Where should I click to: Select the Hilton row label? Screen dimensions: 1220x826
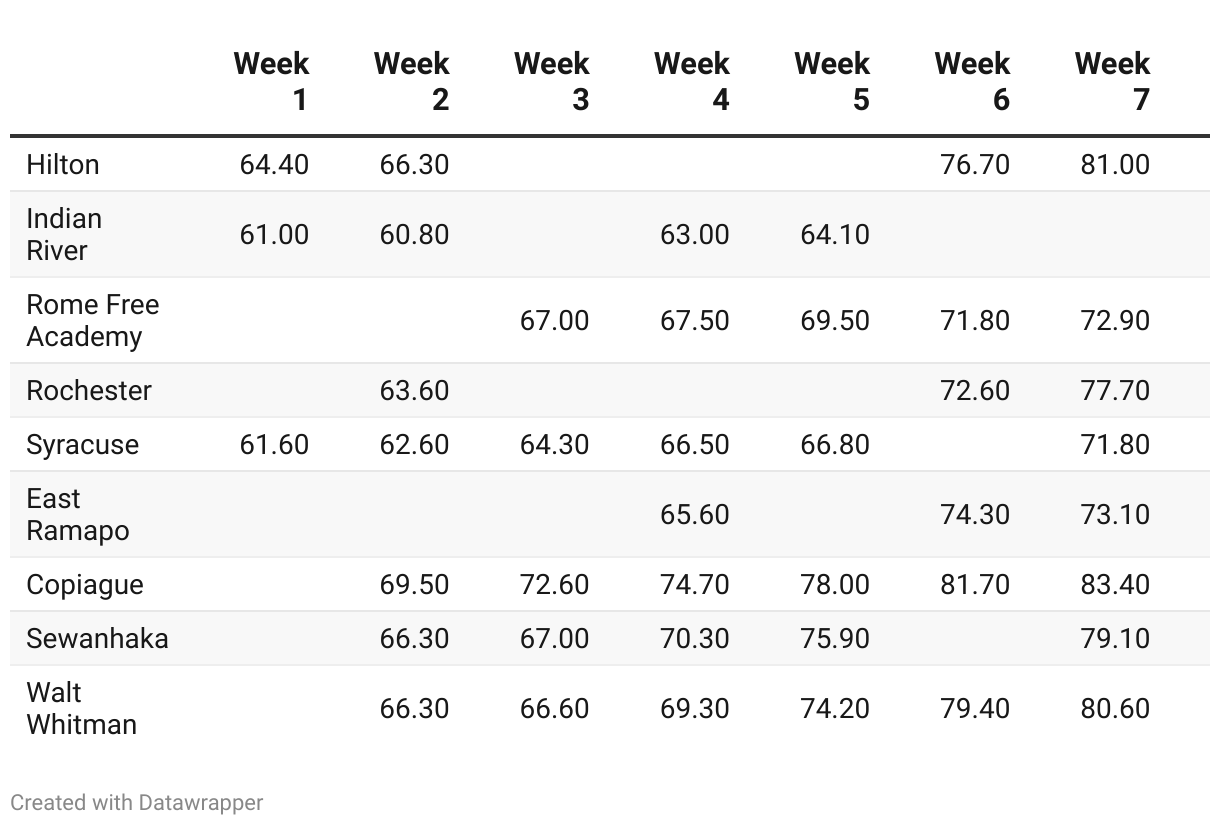[x=63, y=165]
